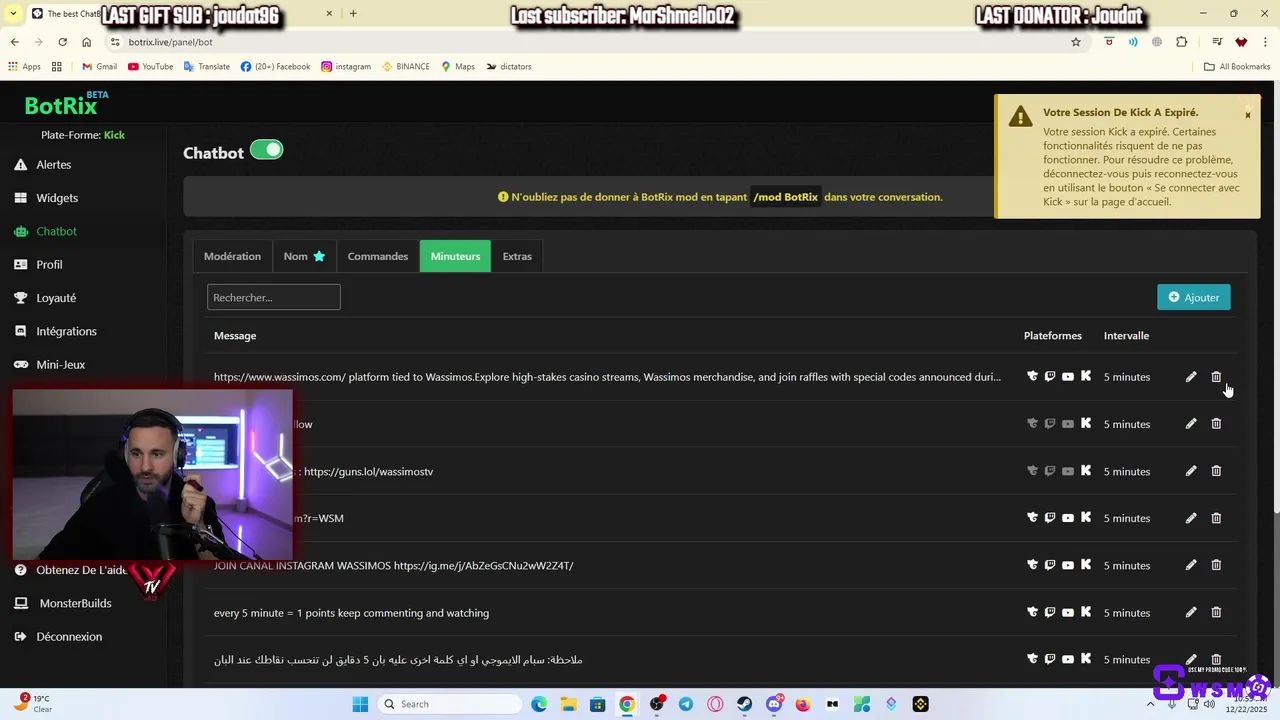Image resolution: width=1280 pixels, height=720 pixels.
Task: Select the Minuteurs tab
Action: click(x=455, y=256)
